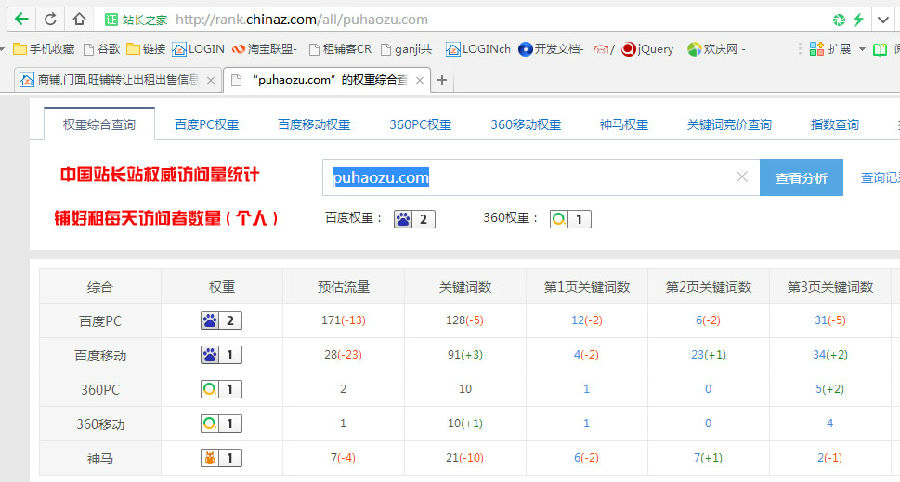Viewport: 900px width, 482px height.
Task: Click 神马 second-page count 7(+1)
Action: (x=708, y=458)
